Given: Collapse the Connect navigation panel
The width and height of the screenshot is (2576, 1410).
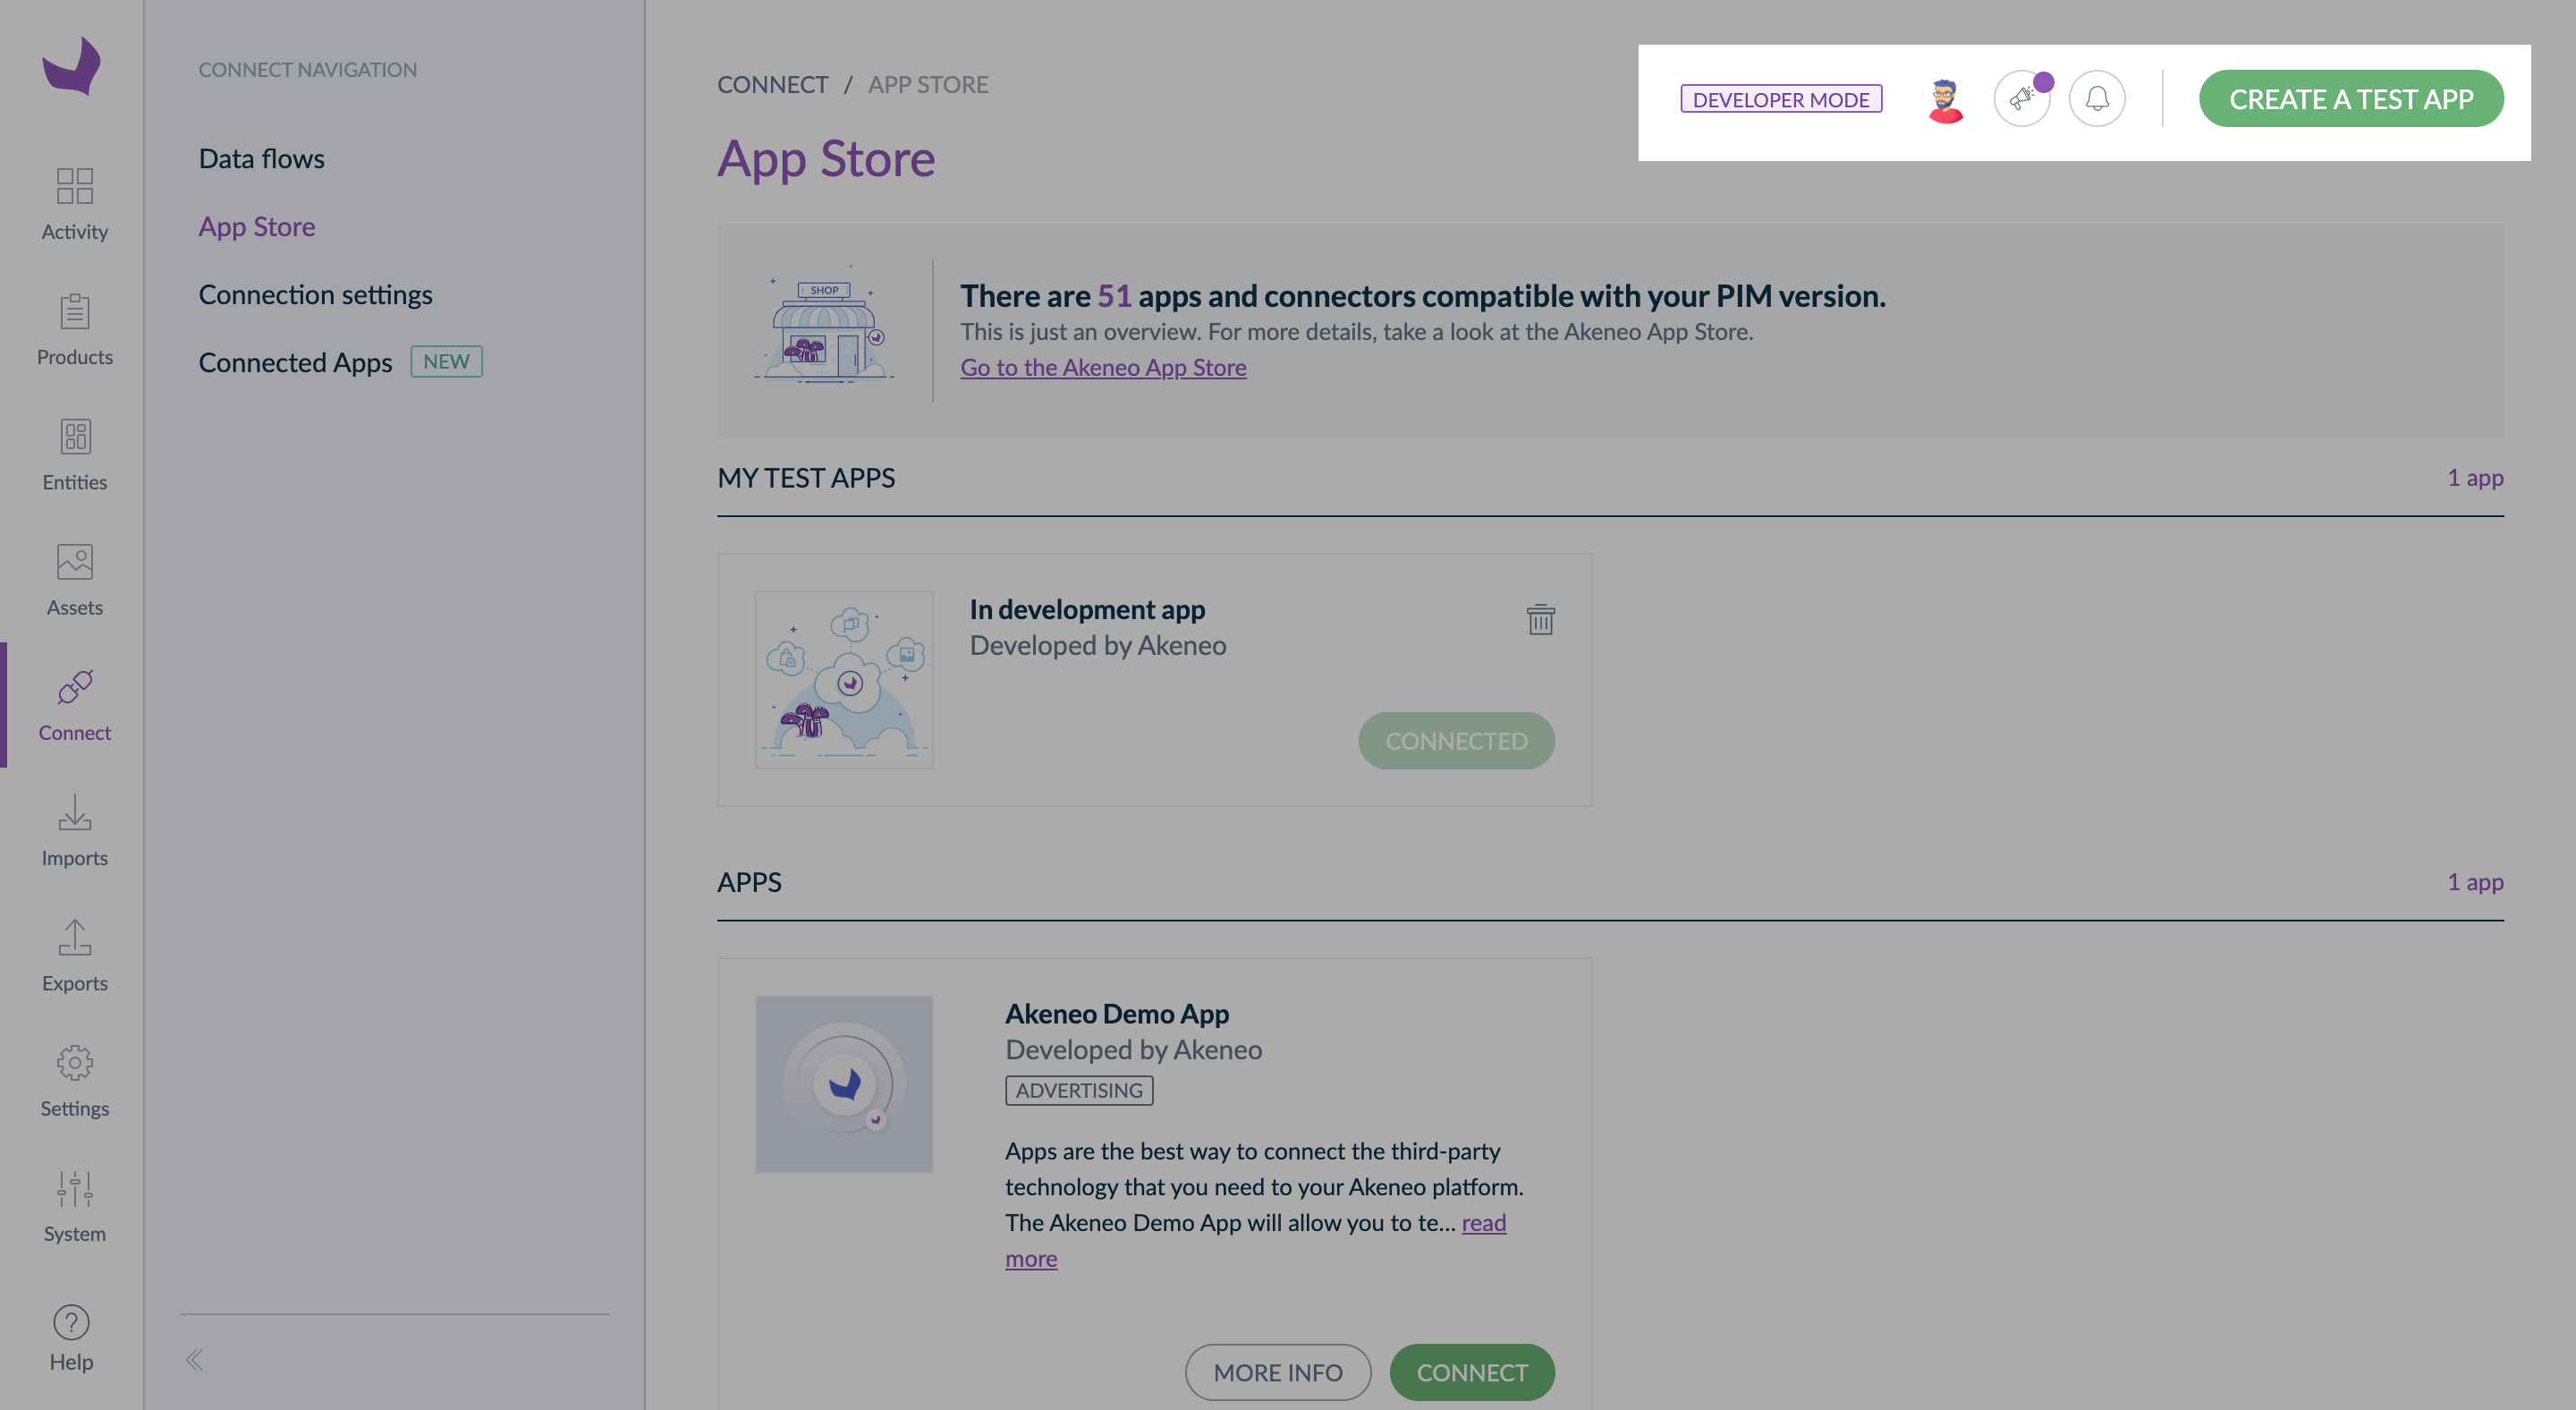Looking at the screenshot, I should point(194,1360).
